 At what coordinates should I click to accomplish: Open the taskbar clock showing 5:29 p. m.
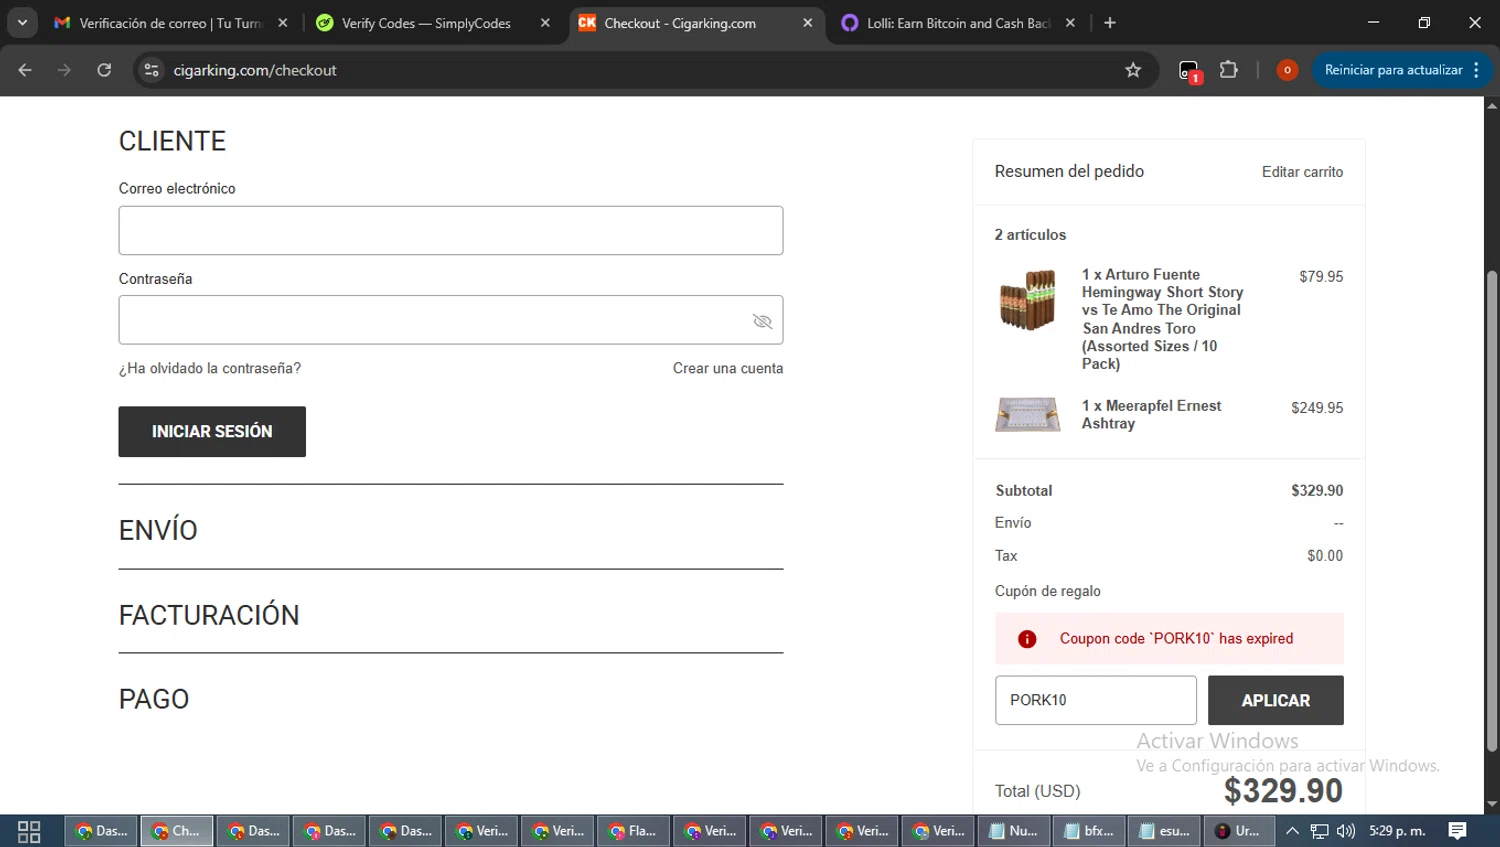[1397, 831]
